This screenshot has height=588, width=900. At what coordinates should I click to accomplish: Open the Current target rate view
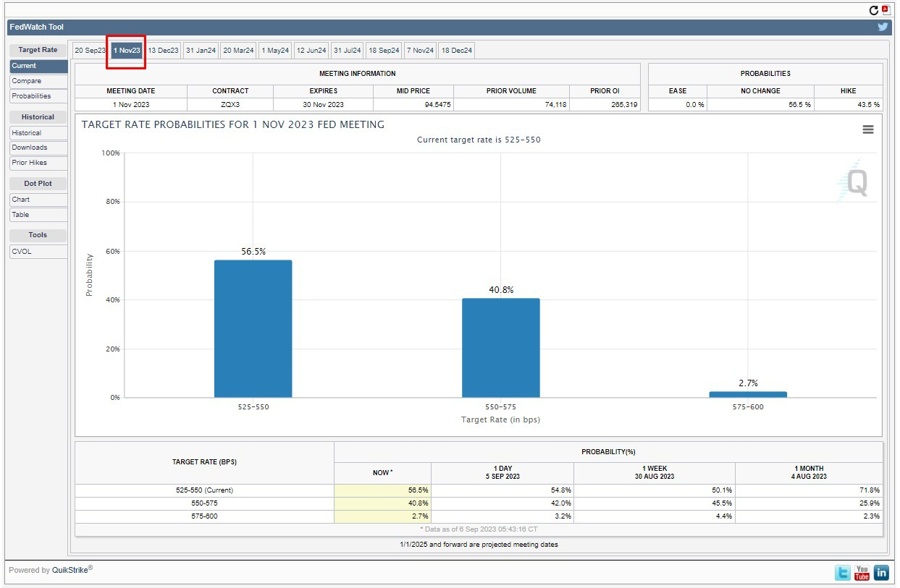(x=38, y=66)
